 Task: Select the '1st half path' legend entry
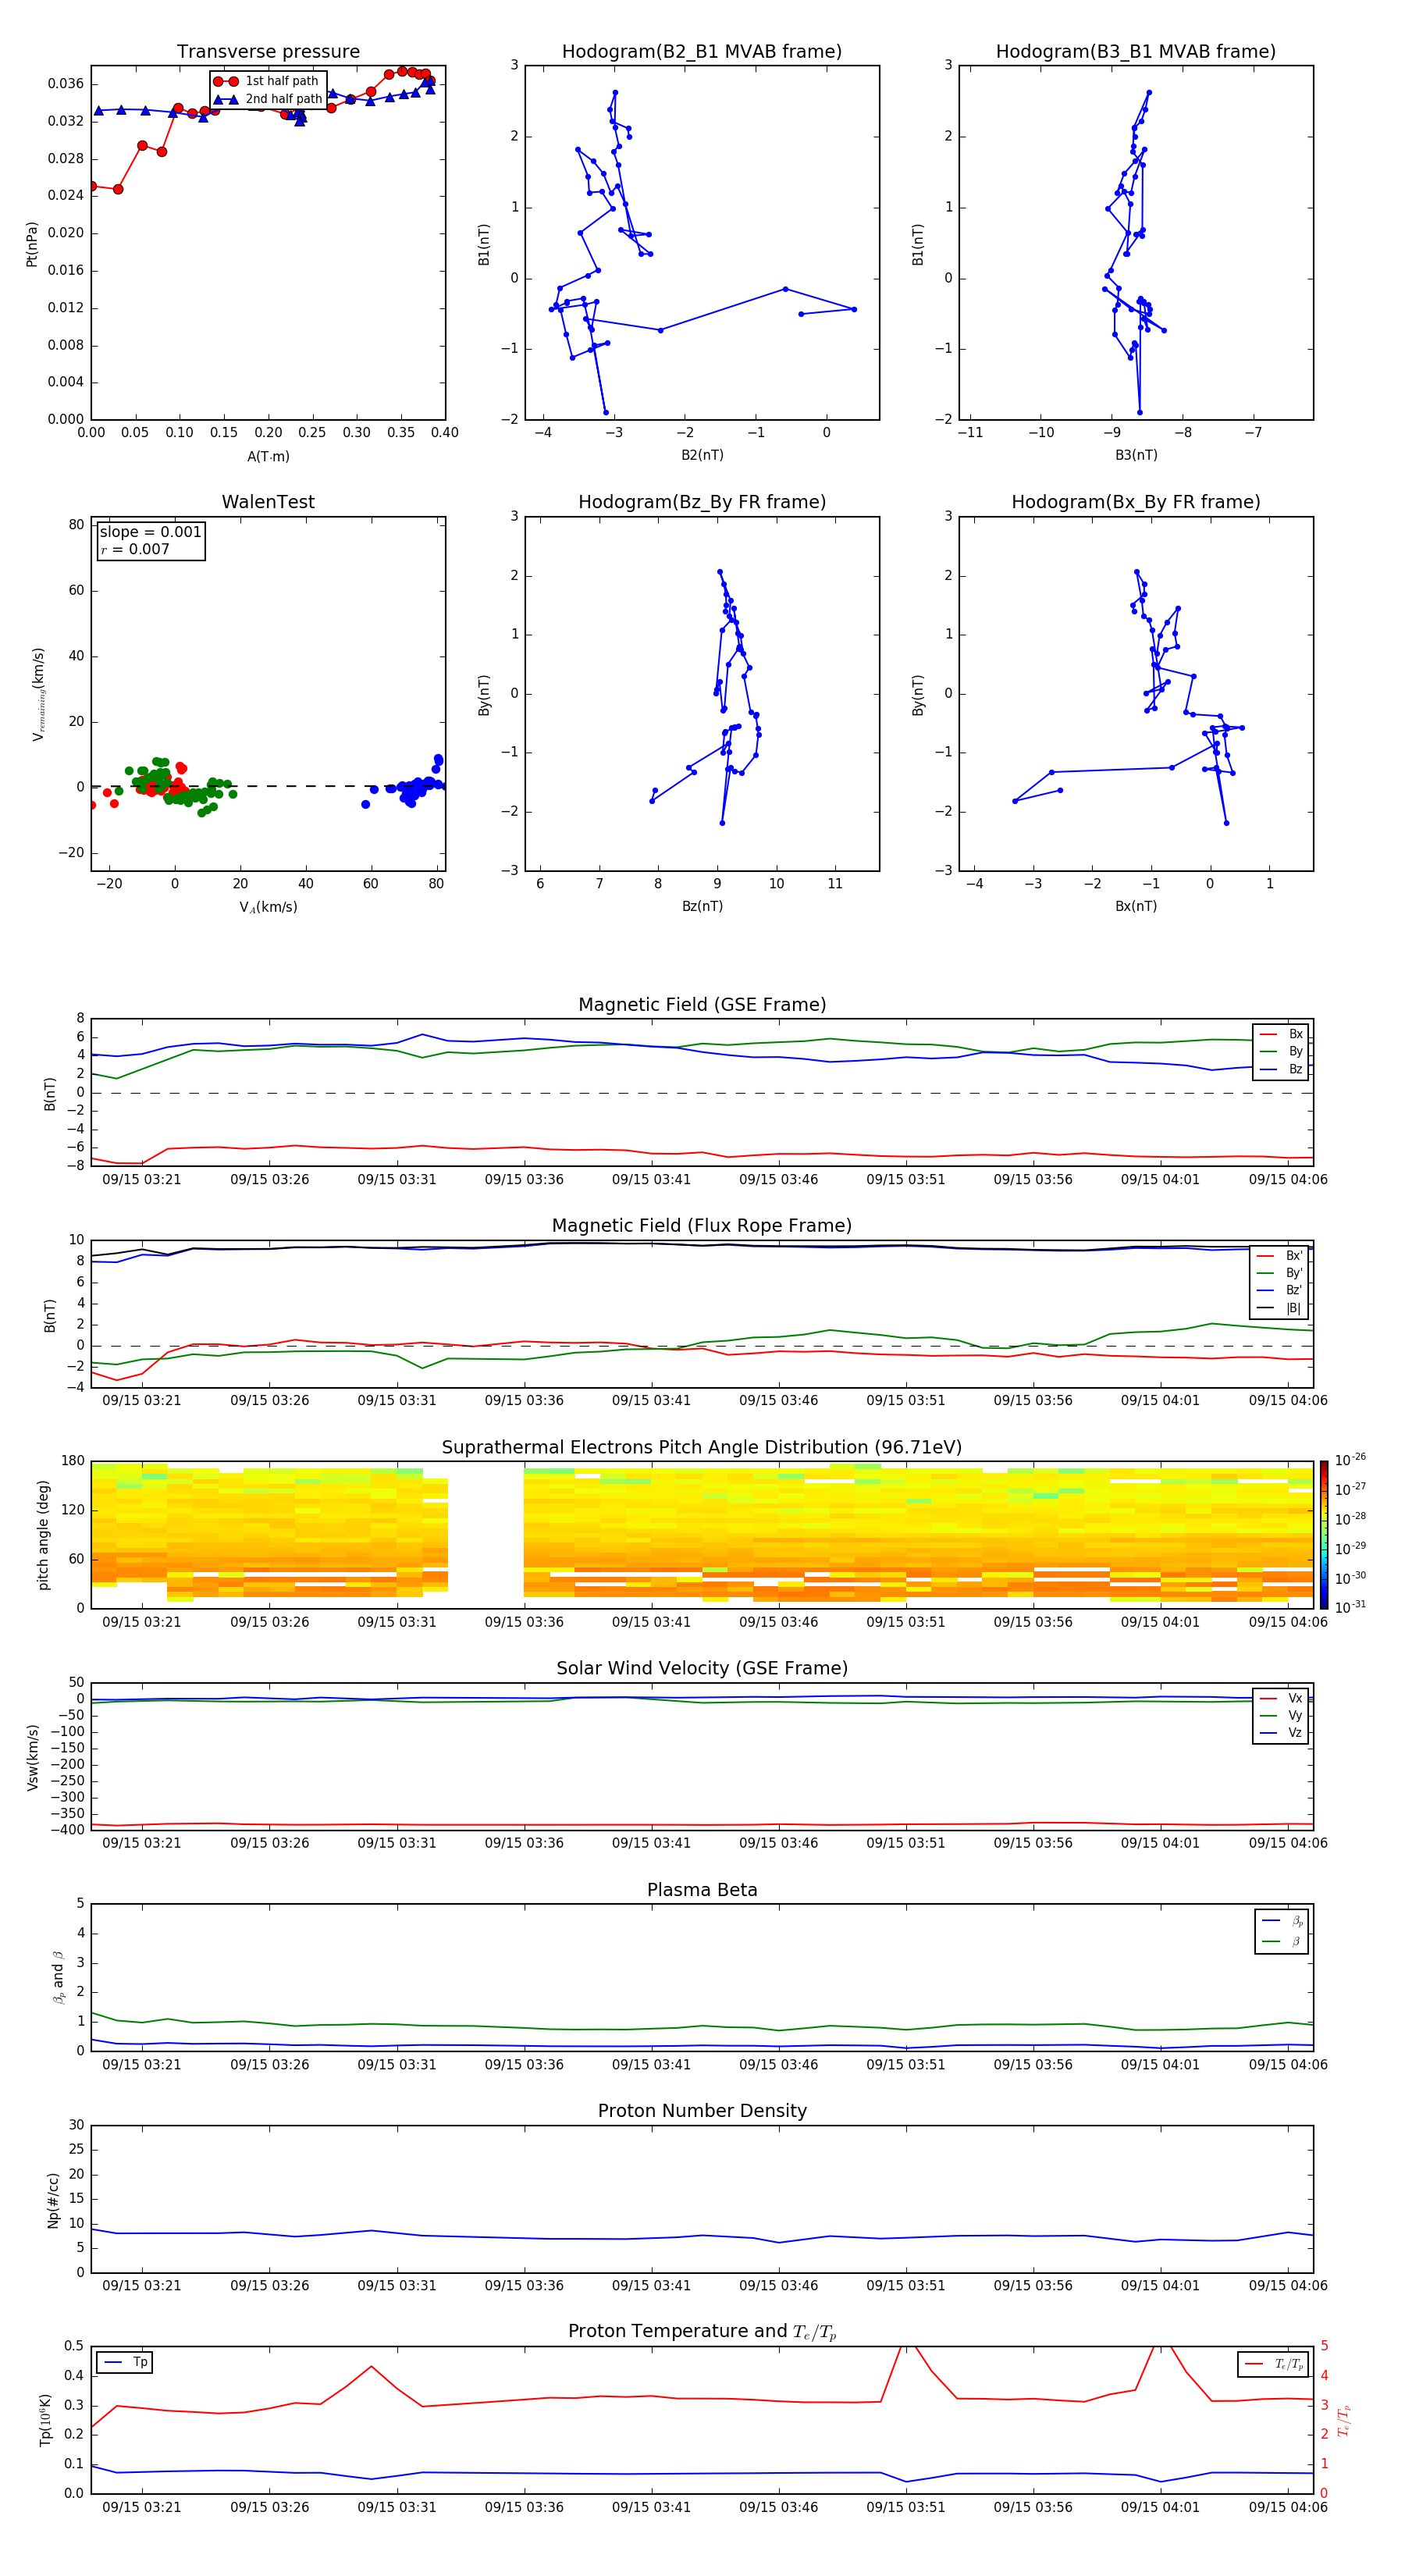point(267,81)
